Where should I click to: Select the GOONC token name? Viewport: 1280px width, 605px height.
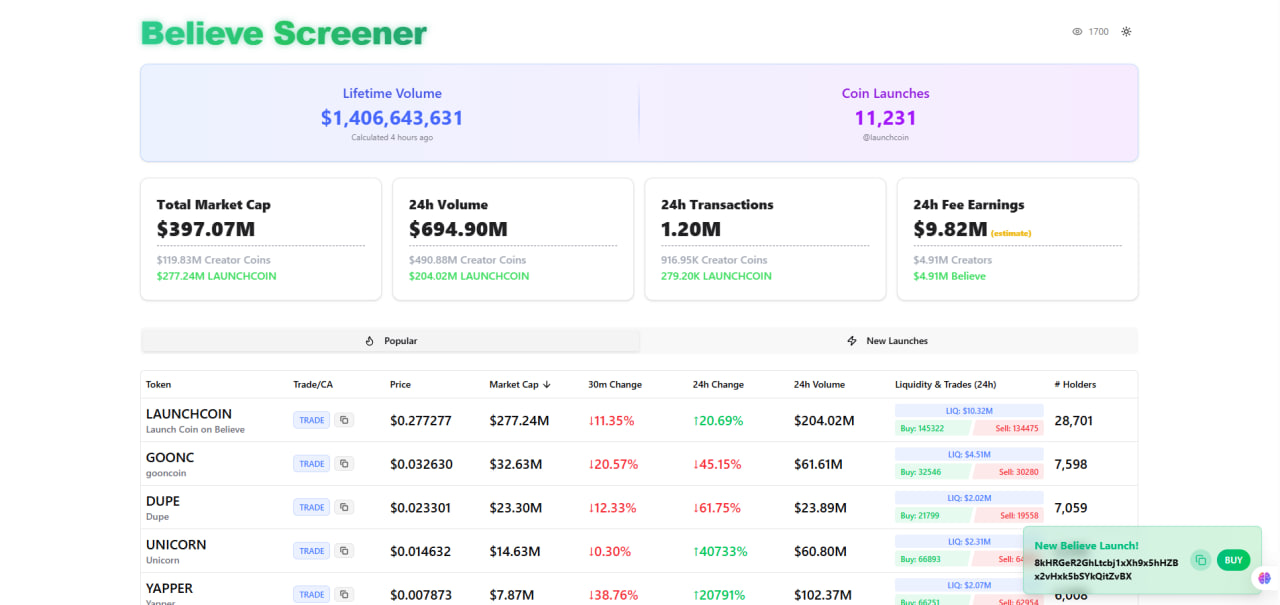tap(170, 458)
